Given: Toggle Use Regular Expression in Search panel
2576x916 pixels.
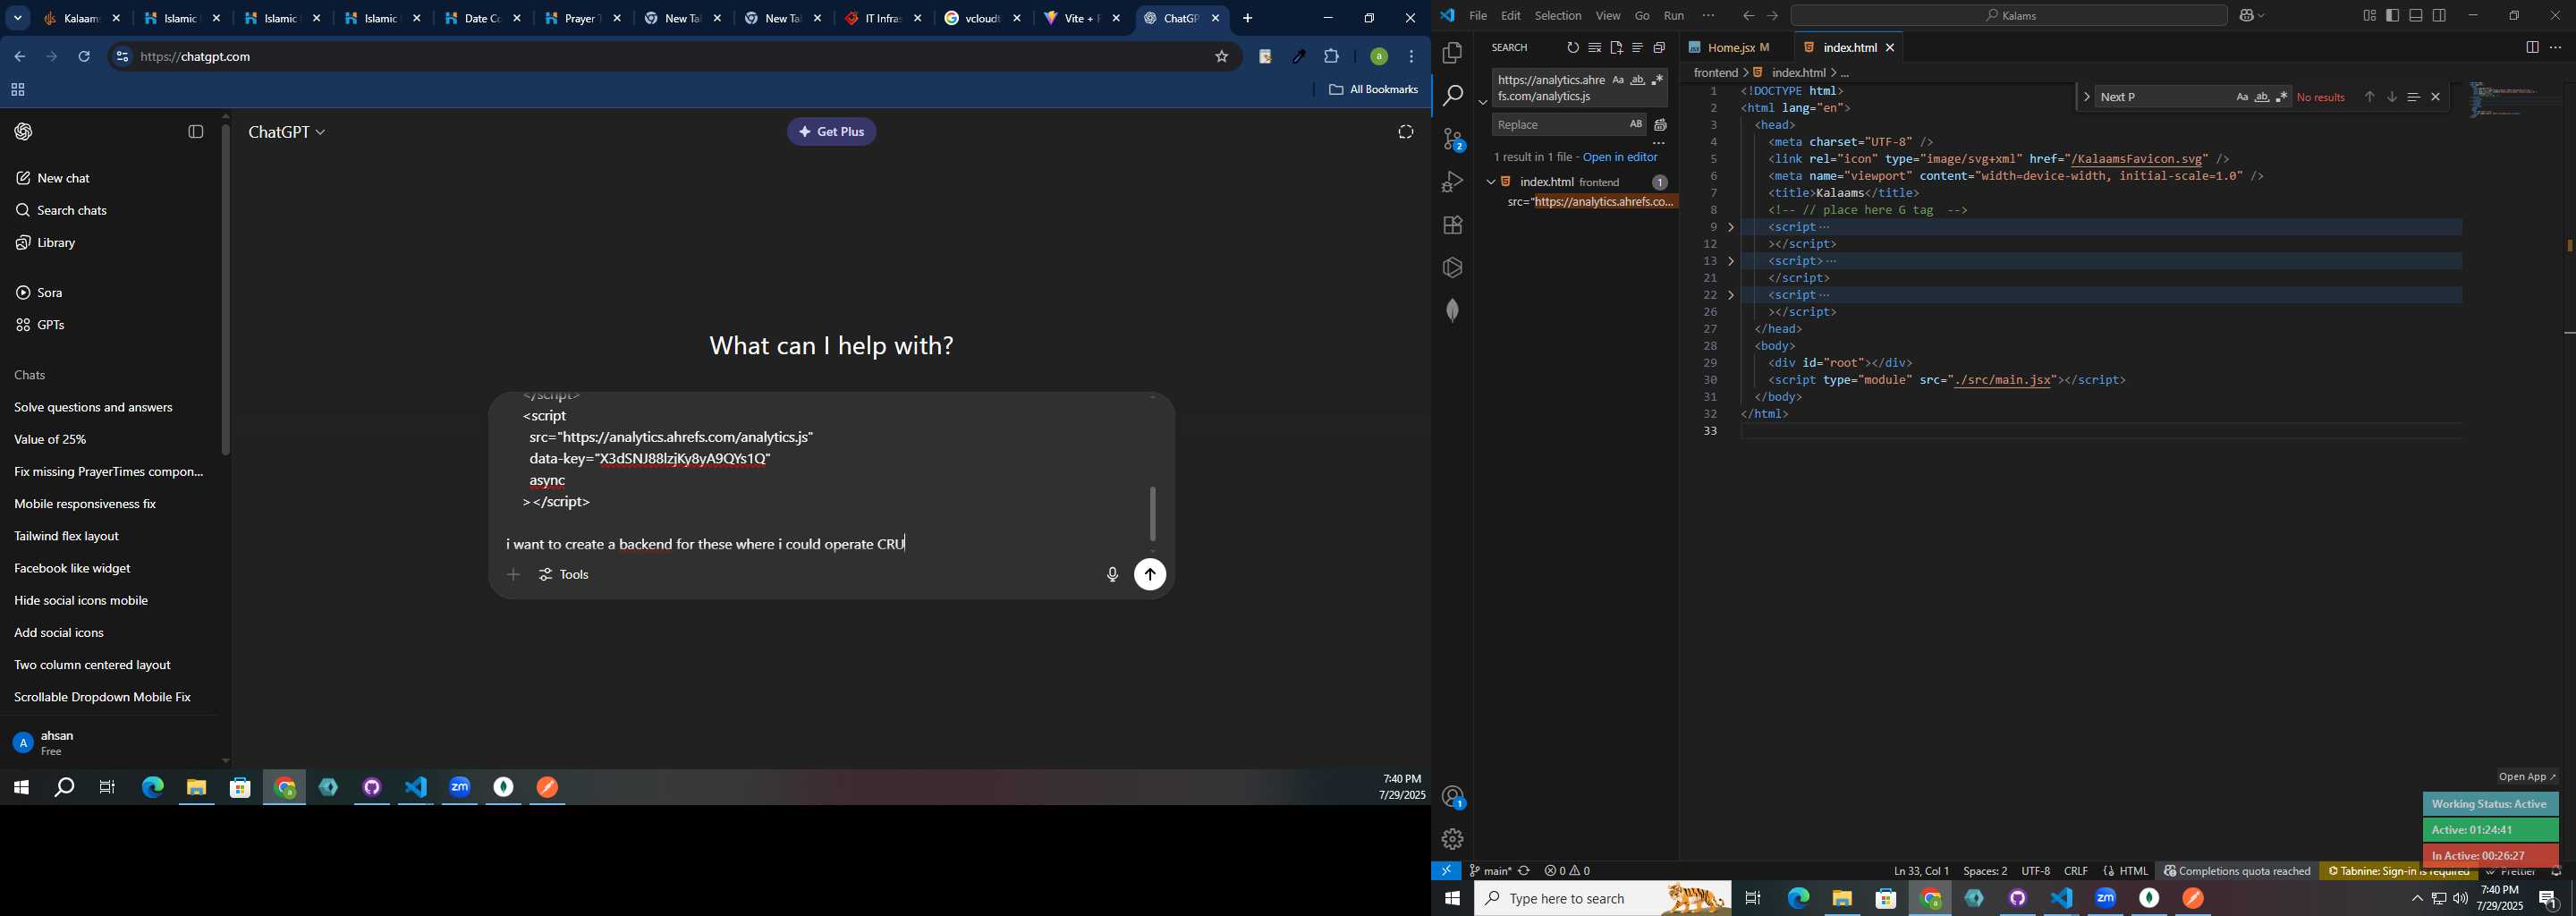Looking at the screenshot, I should click(1657, 80).
